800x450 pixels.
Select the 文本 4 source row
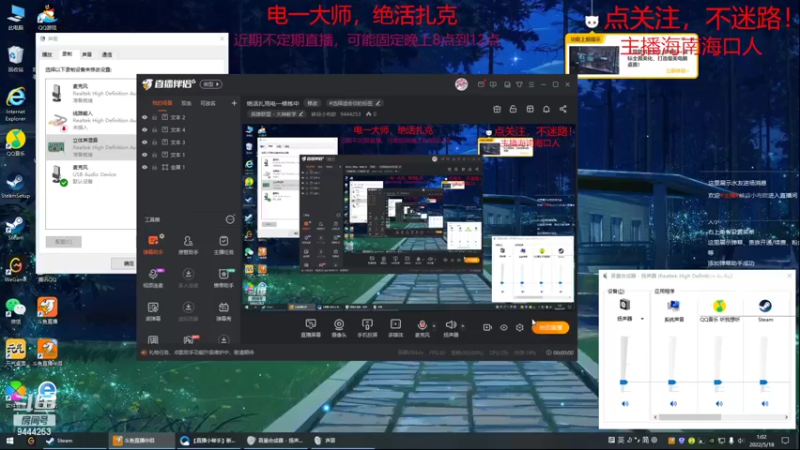tap(189, 130)
